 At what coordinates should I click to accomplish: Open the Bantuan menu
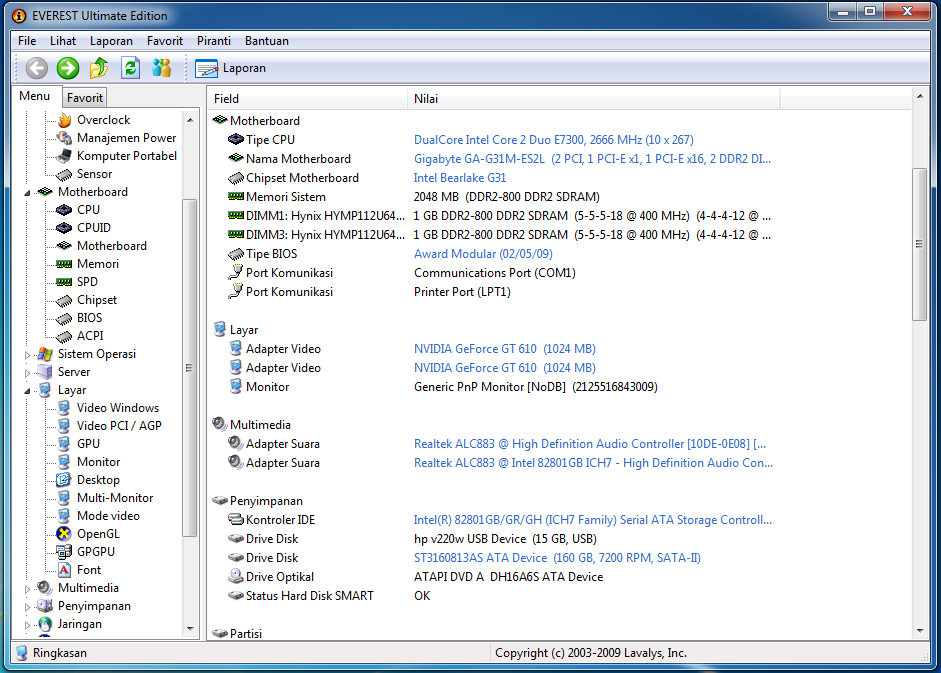coord(266,41)
